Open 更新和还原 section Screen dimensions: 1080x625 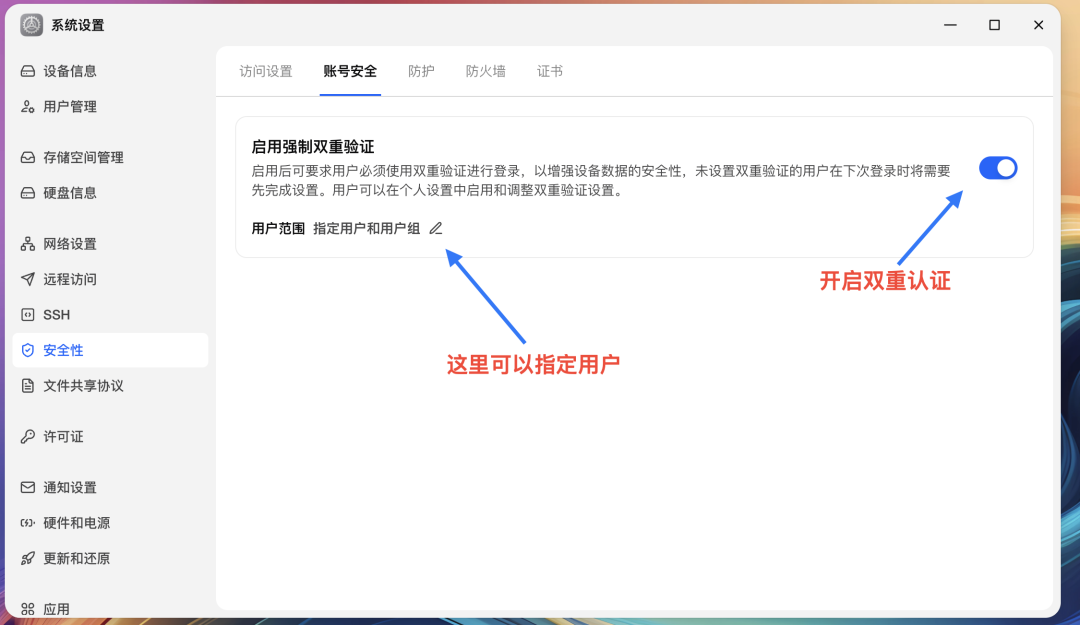(110, 559)
